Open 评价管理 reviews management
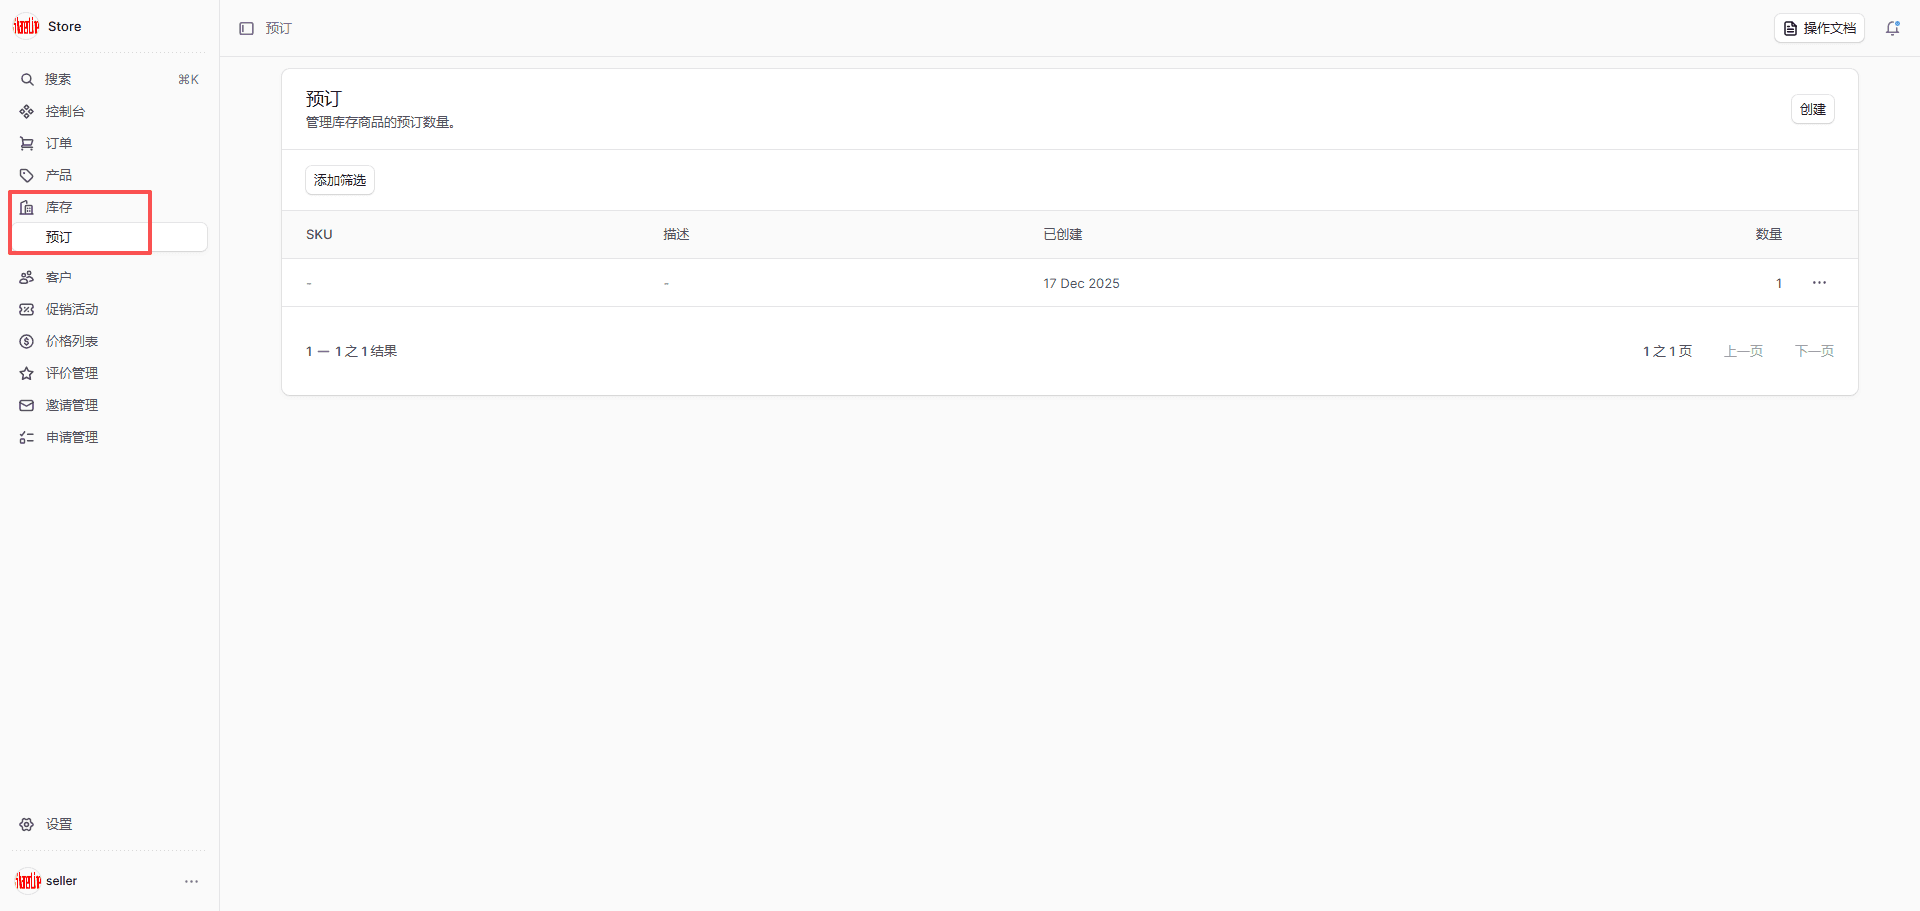 click(72, 374)
